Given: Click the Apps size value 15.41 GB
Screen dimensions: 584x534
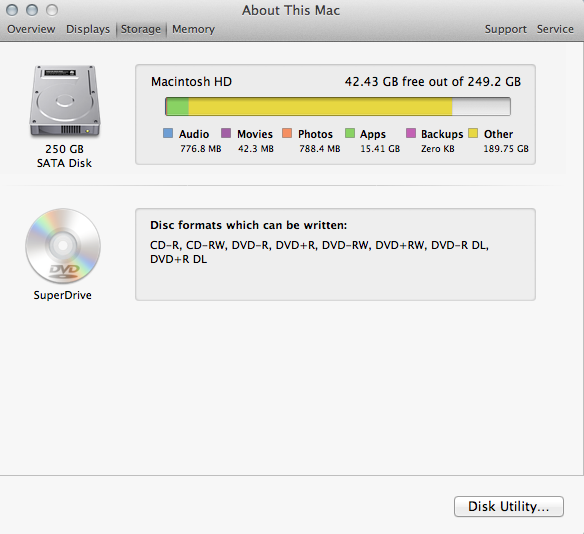Looking at the screenshot, I should [380, 149].
